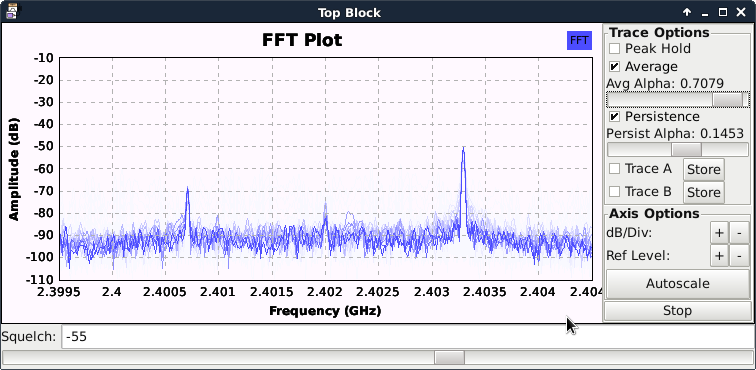Decrease dB/Div with the minus button
Viewport: 756px width, 370px height.
[739, 233]
